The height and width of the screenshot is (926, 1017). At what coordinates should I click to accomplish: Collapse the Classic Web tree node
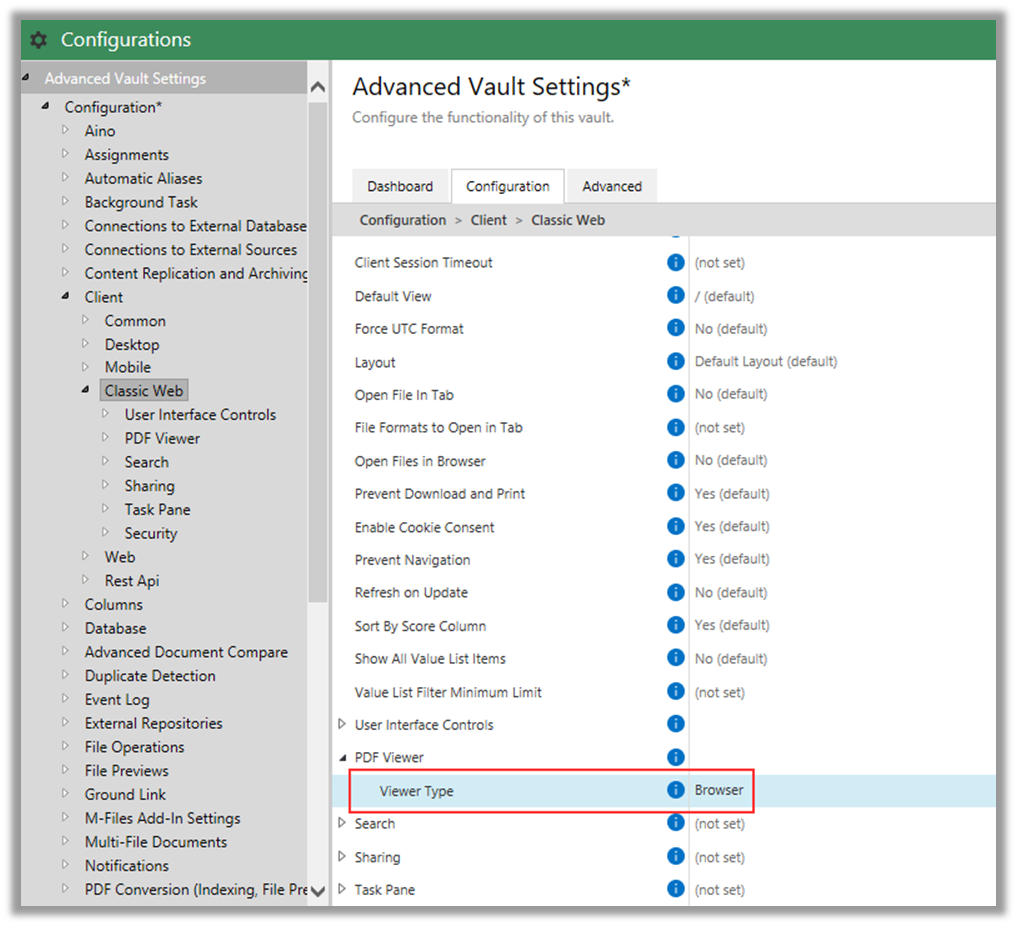pyautogui.click(x=86, y=390)
